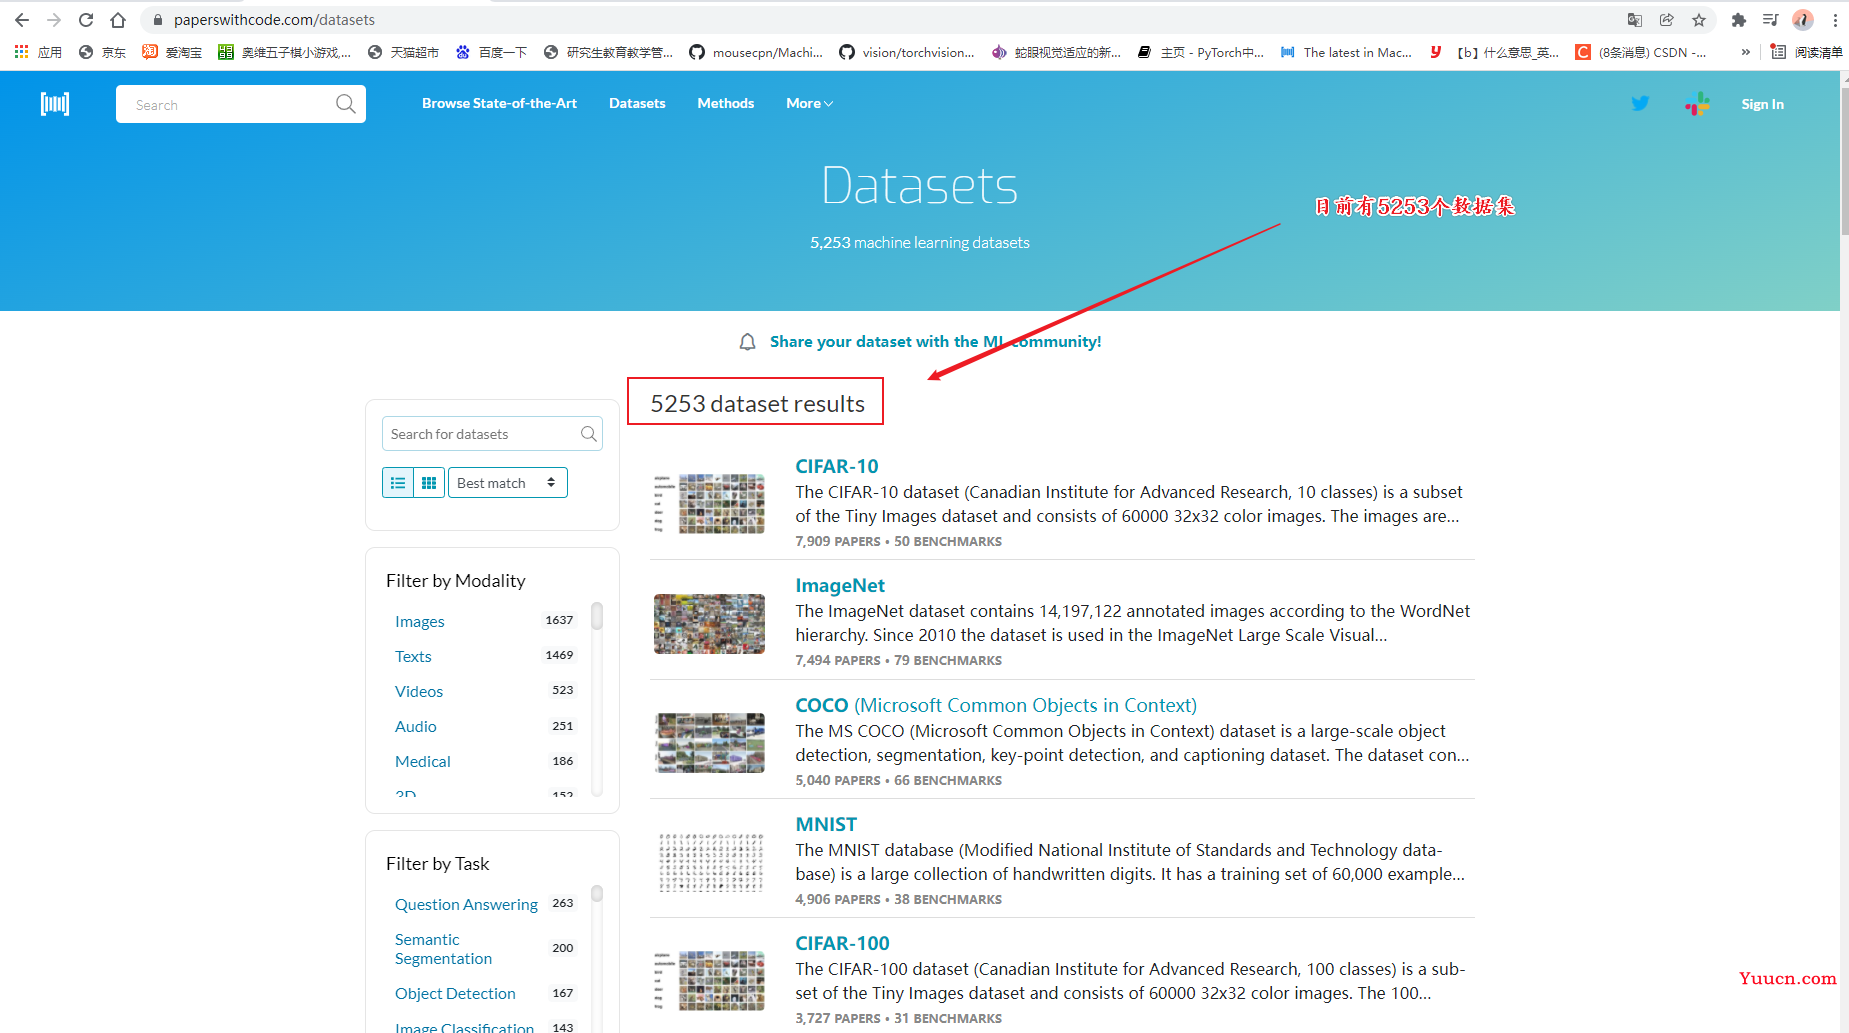1849x1033 pixels.
Task: Open the CSDN bookmark
Action: coord(1641,52)
